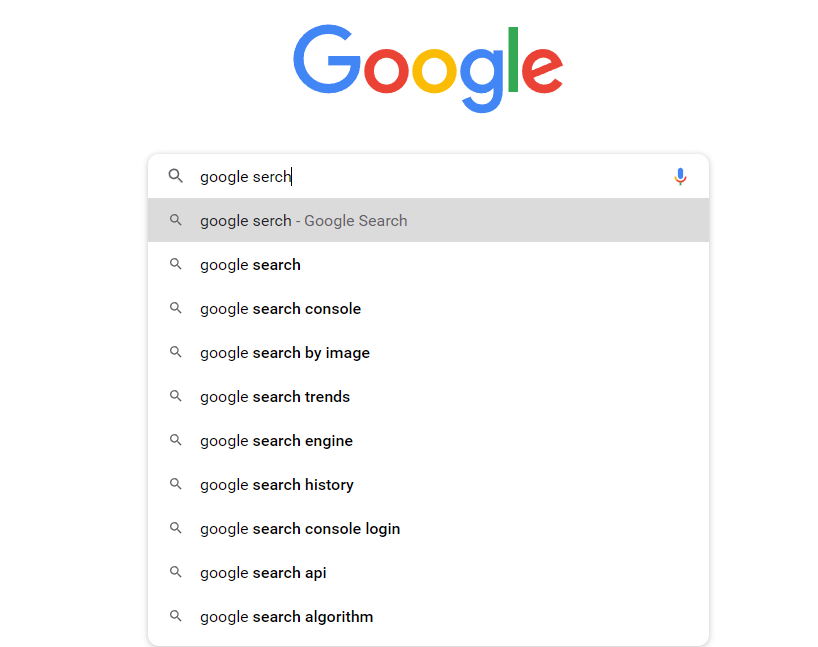
Task: Click search icon beside 'google search engine'
Action: click(x=176, y=441)
